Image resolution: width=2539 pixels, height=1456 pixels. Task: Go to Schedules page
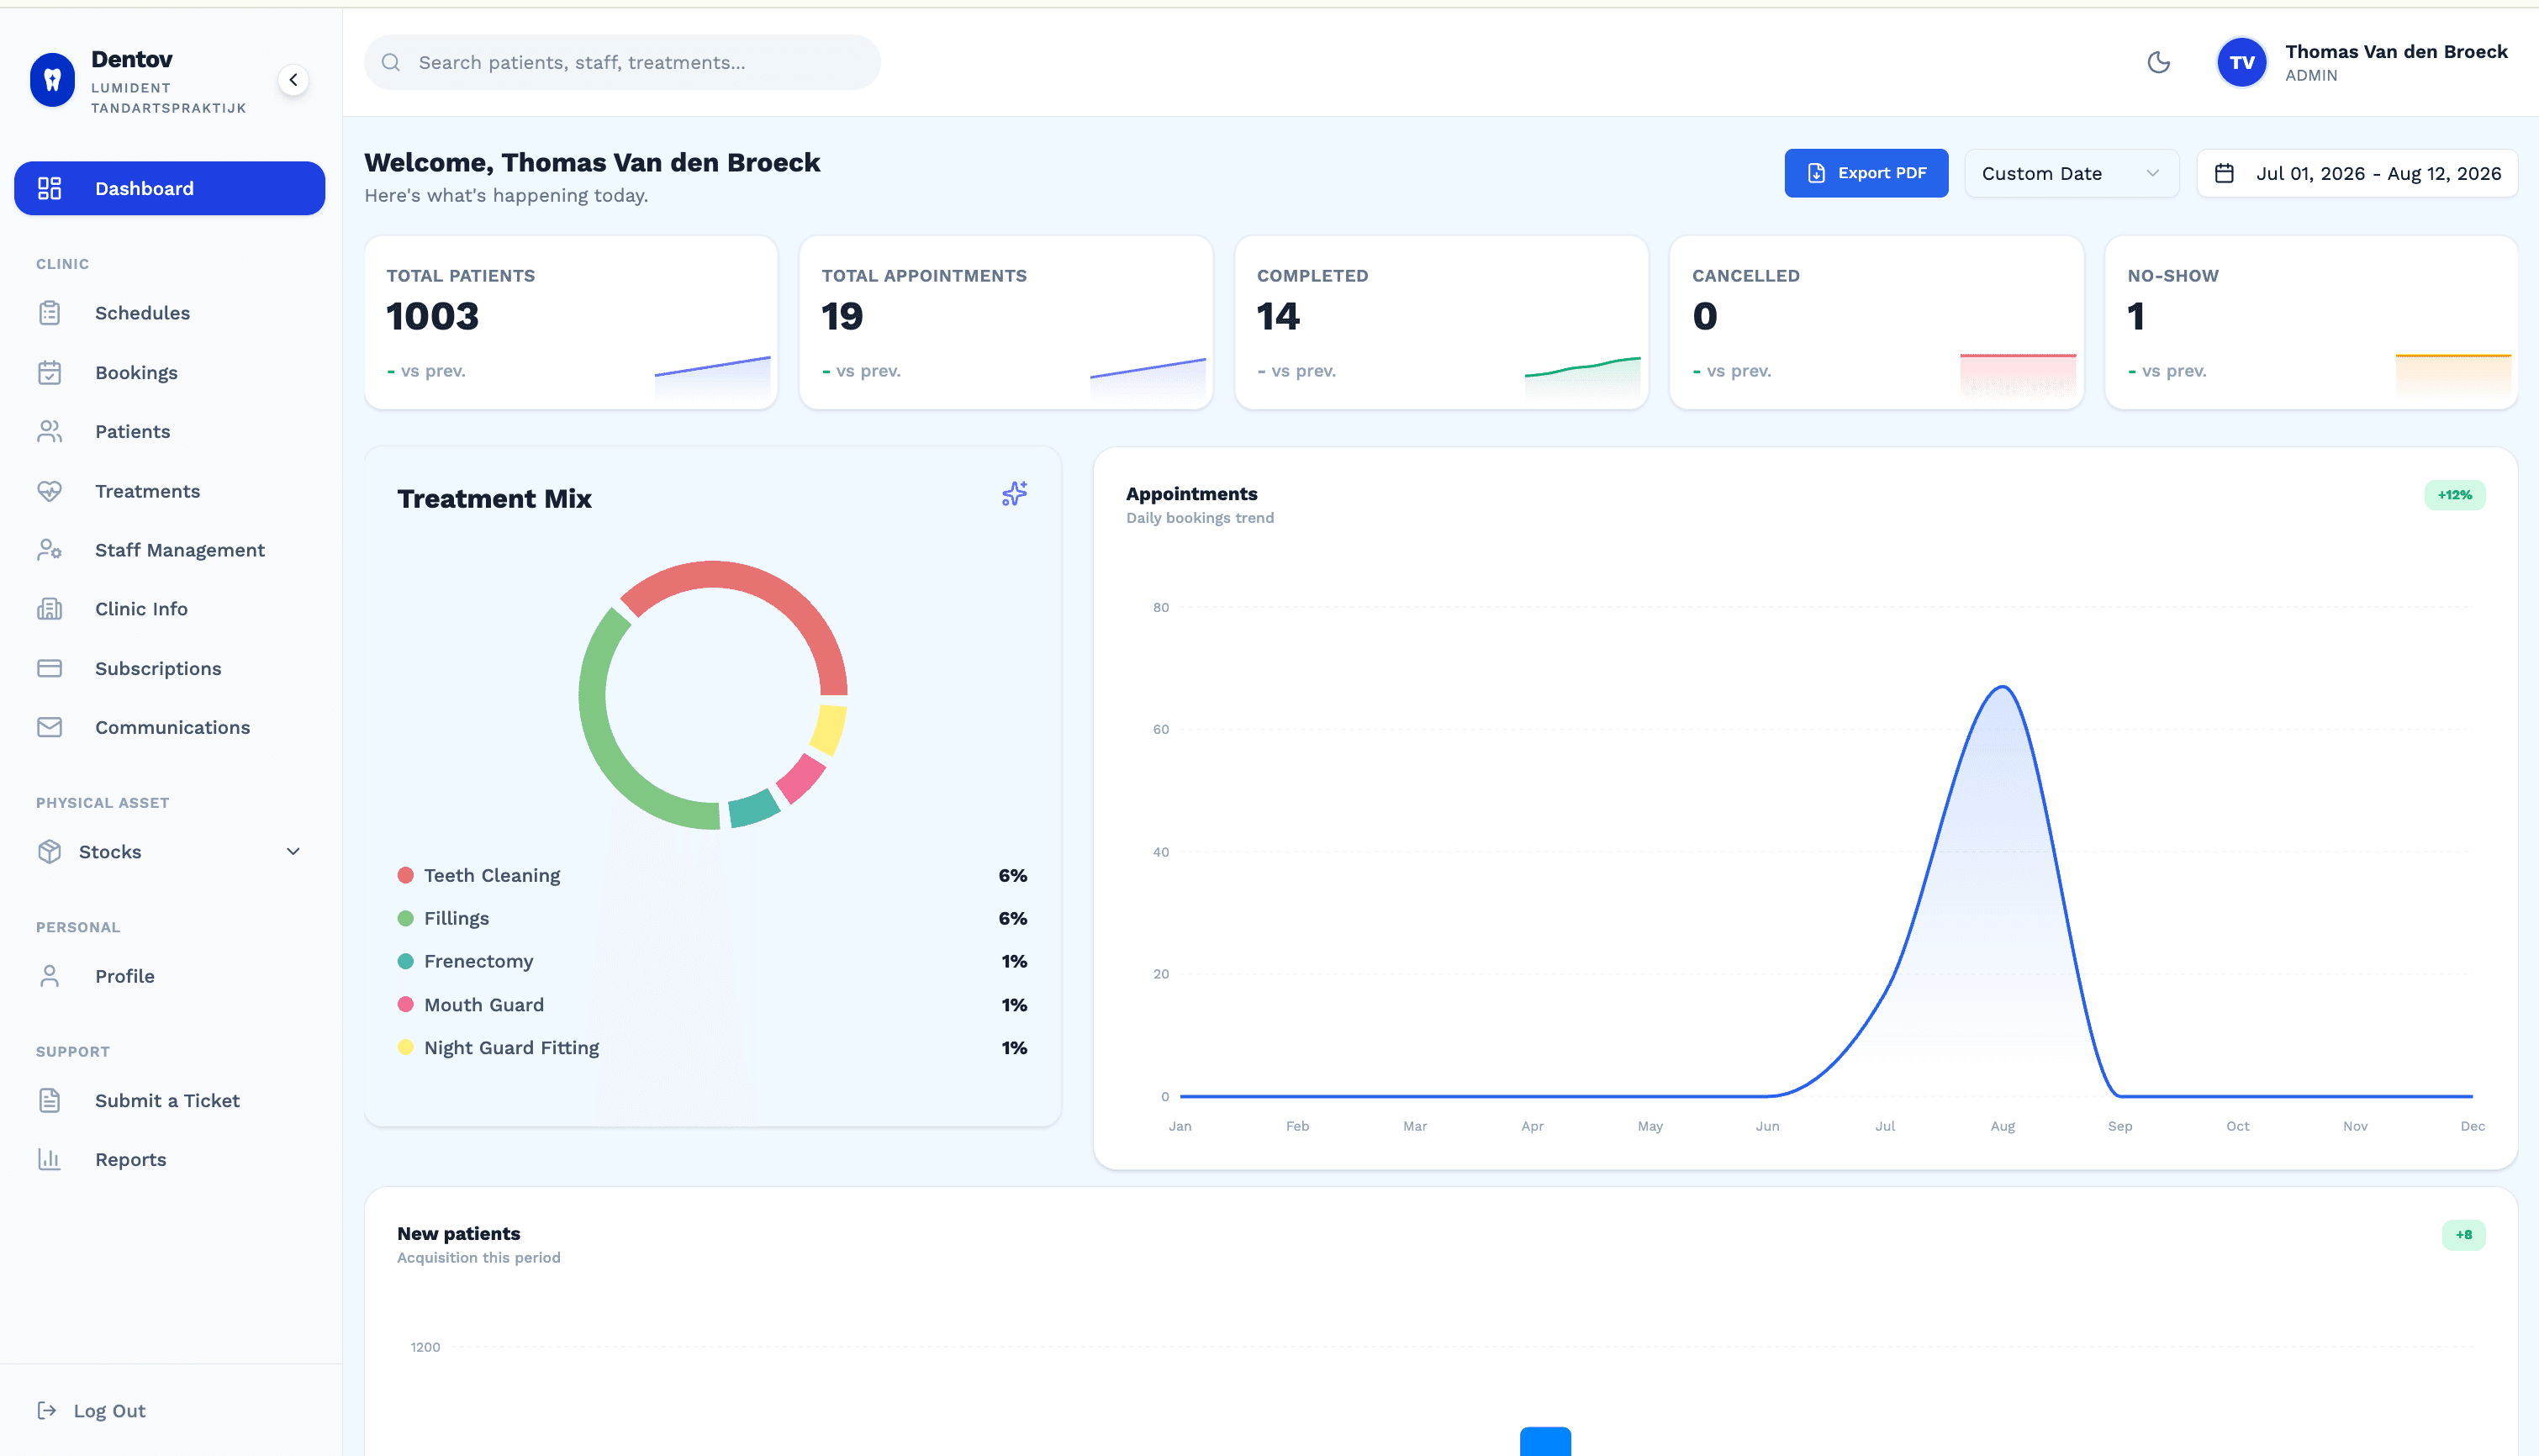point(169,313)
